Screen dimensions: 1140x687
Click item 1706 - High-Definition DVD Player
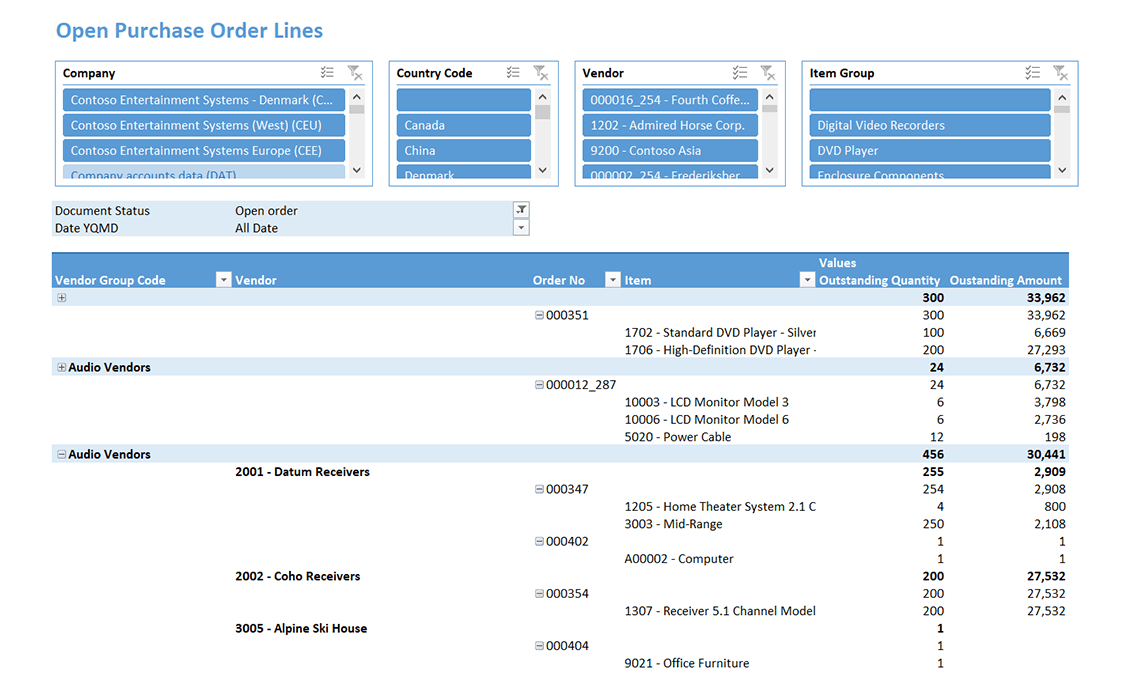point(720,350)
